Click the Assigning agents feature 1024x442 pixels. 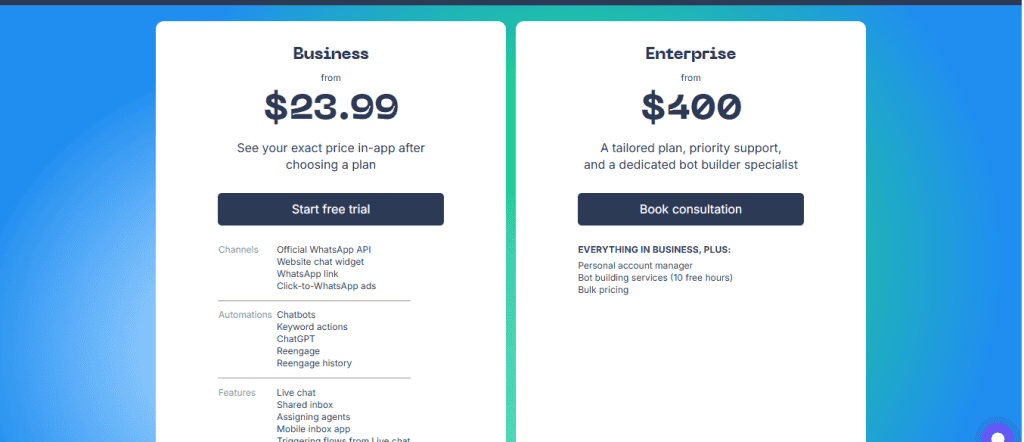tap(313, 417)
